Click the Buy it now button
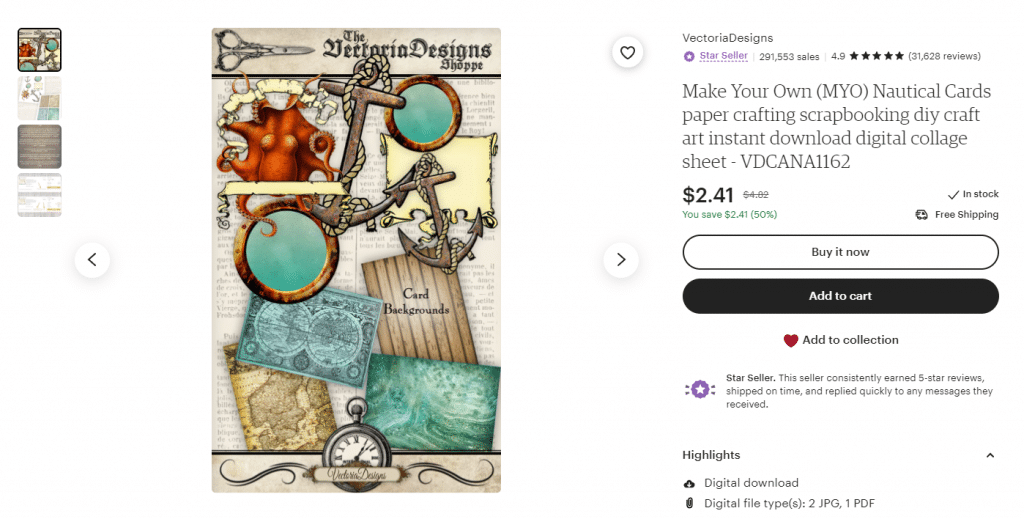Image resolution: width=1024 pixels, height=519 pixels. coord(840,252)
